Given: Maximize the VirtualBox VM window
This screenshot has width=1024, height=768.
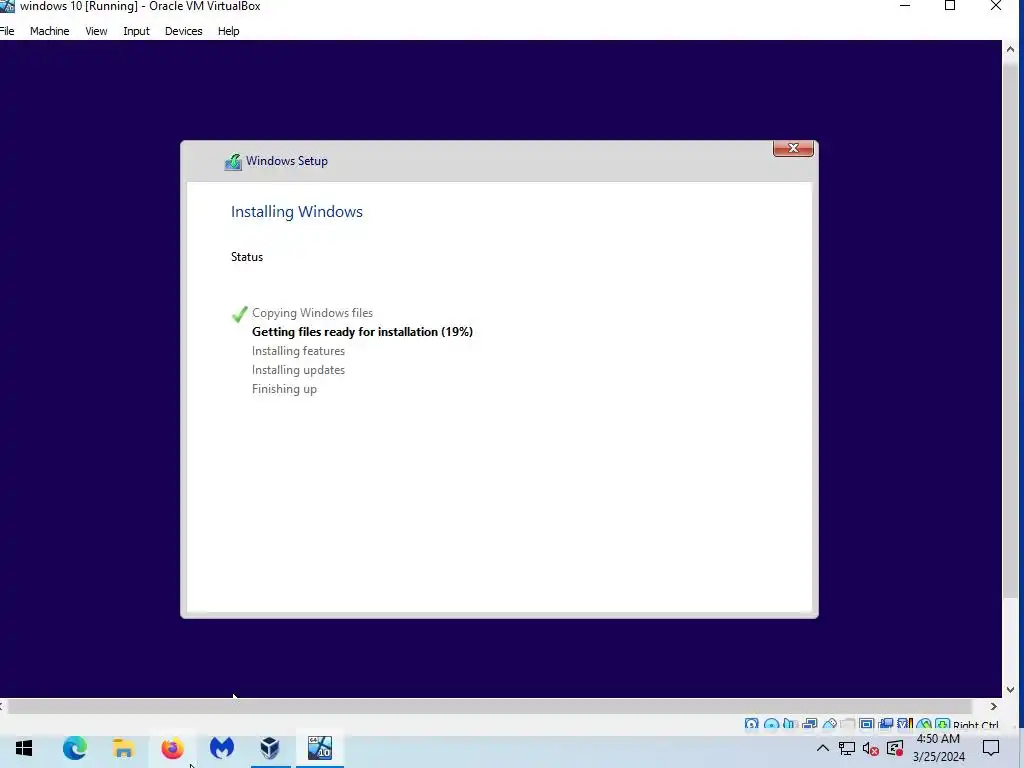Looking at the screenshot, I should pyautogui.click(x=950, y=7).
